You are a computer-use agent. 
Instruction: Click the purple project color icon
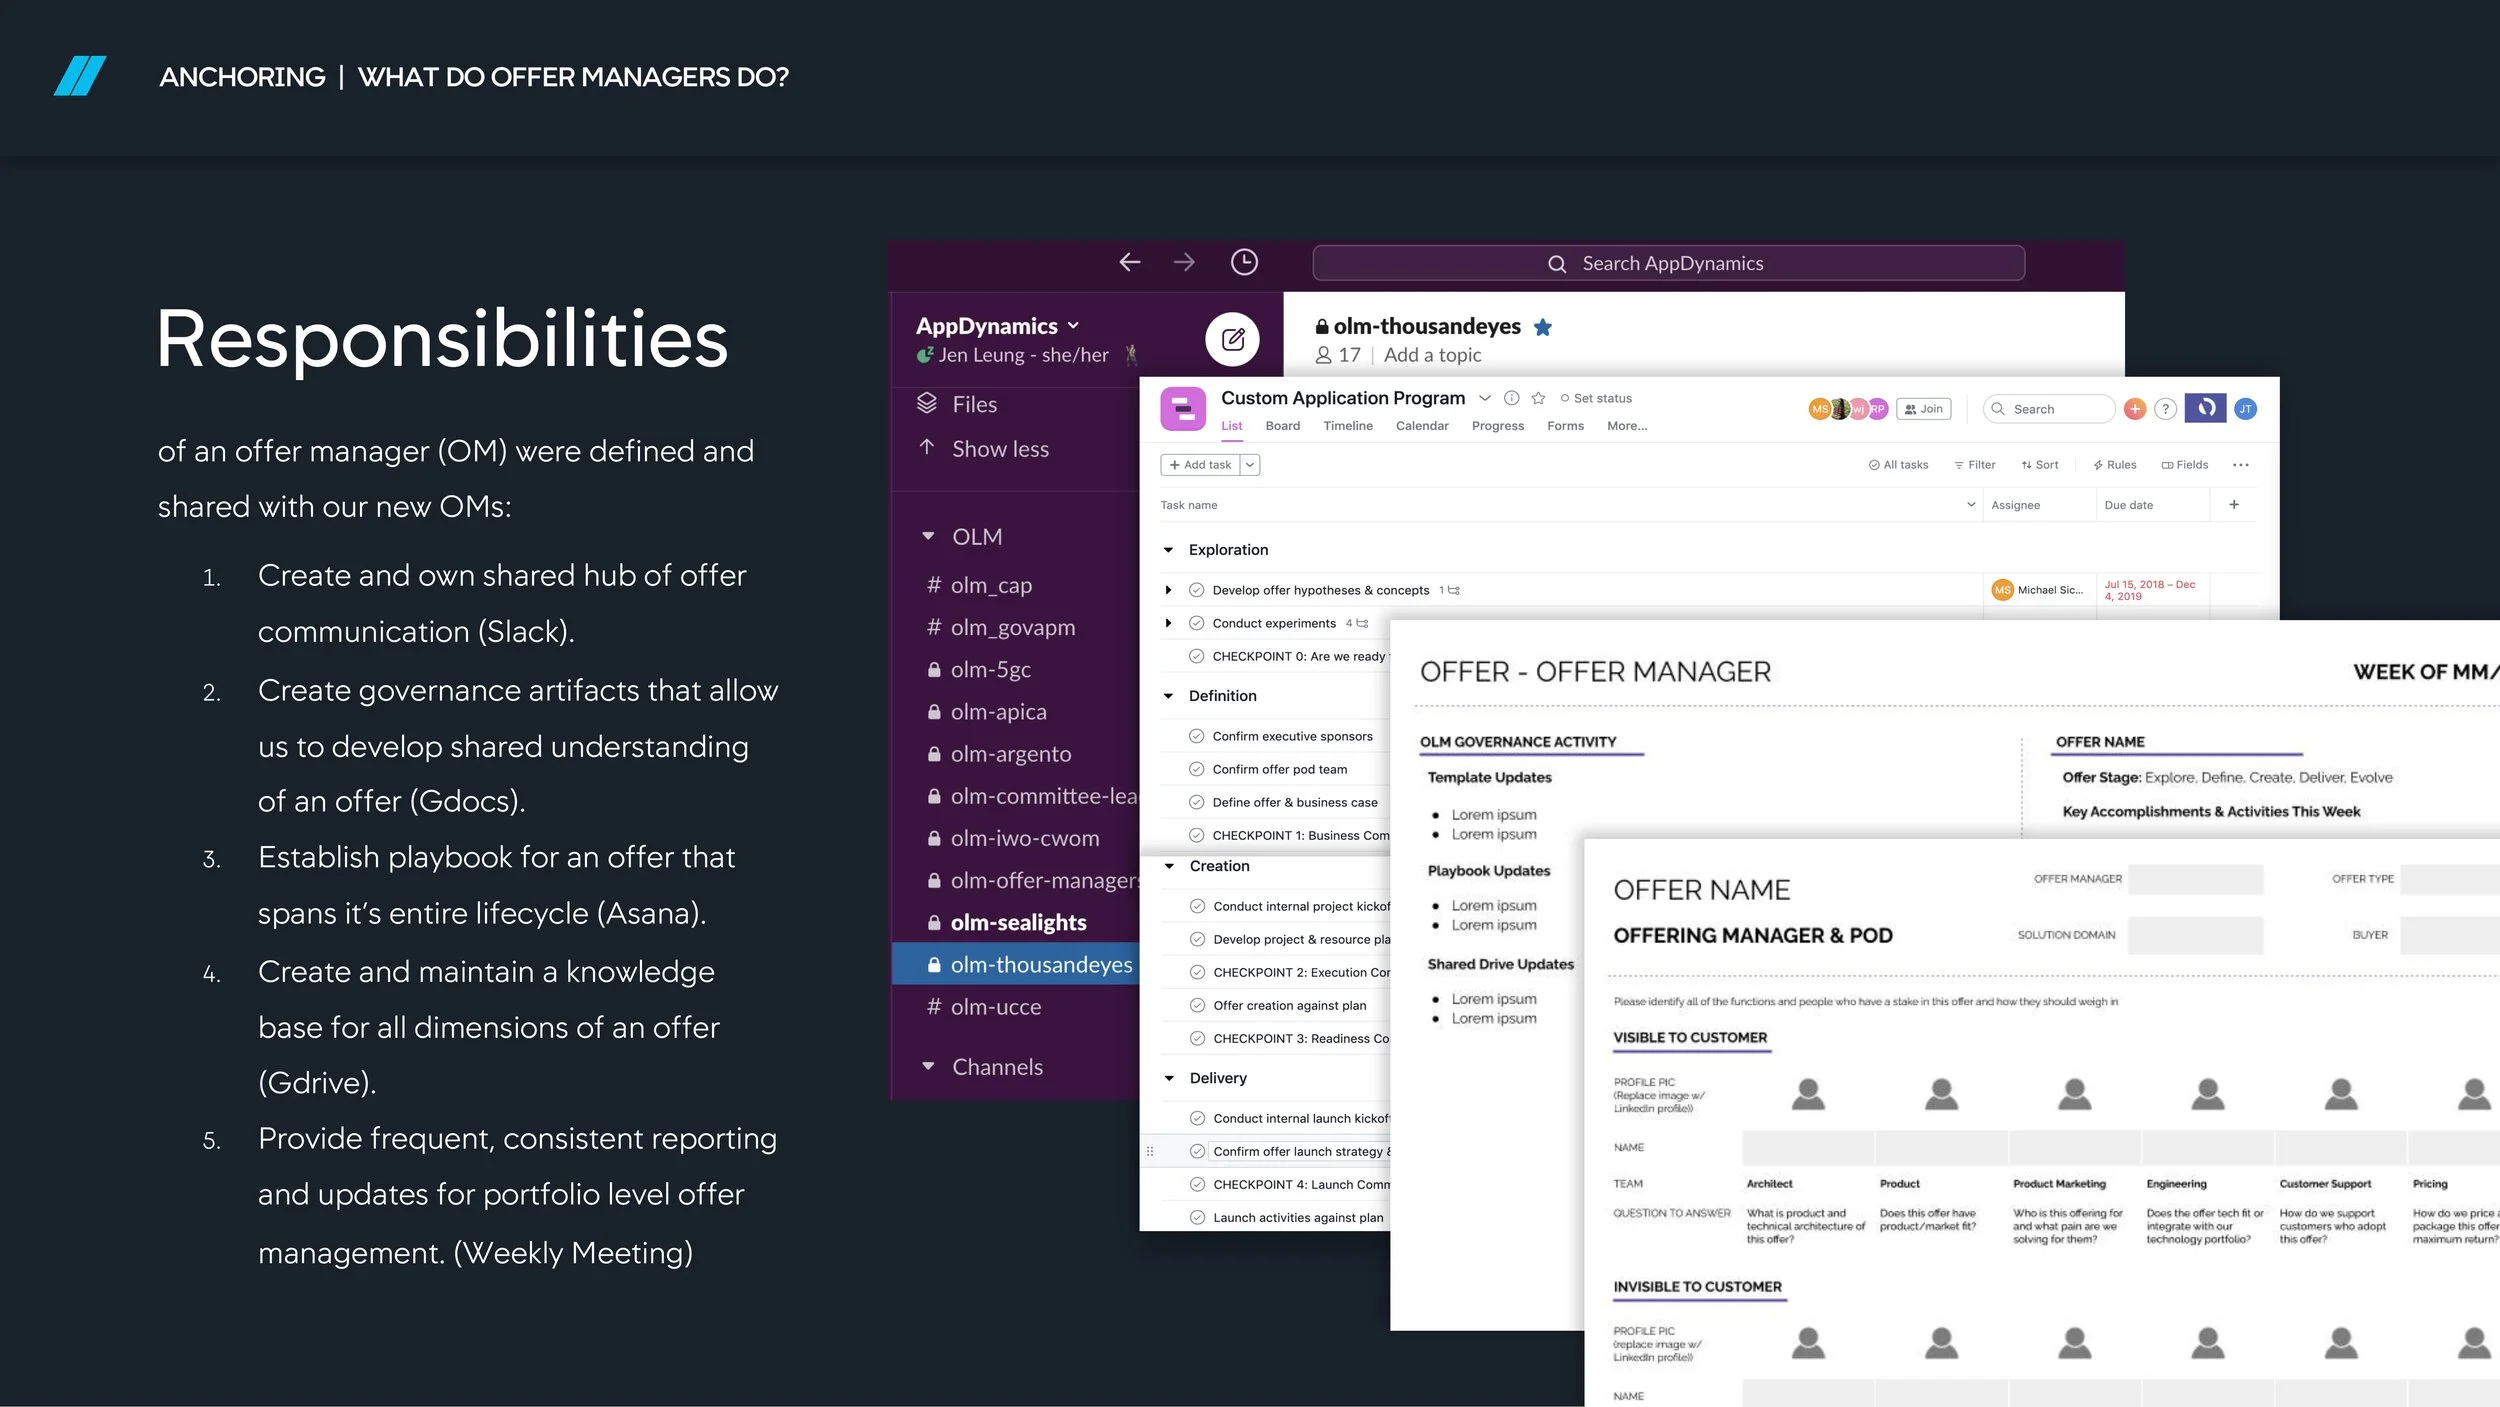coord(1182,409)
